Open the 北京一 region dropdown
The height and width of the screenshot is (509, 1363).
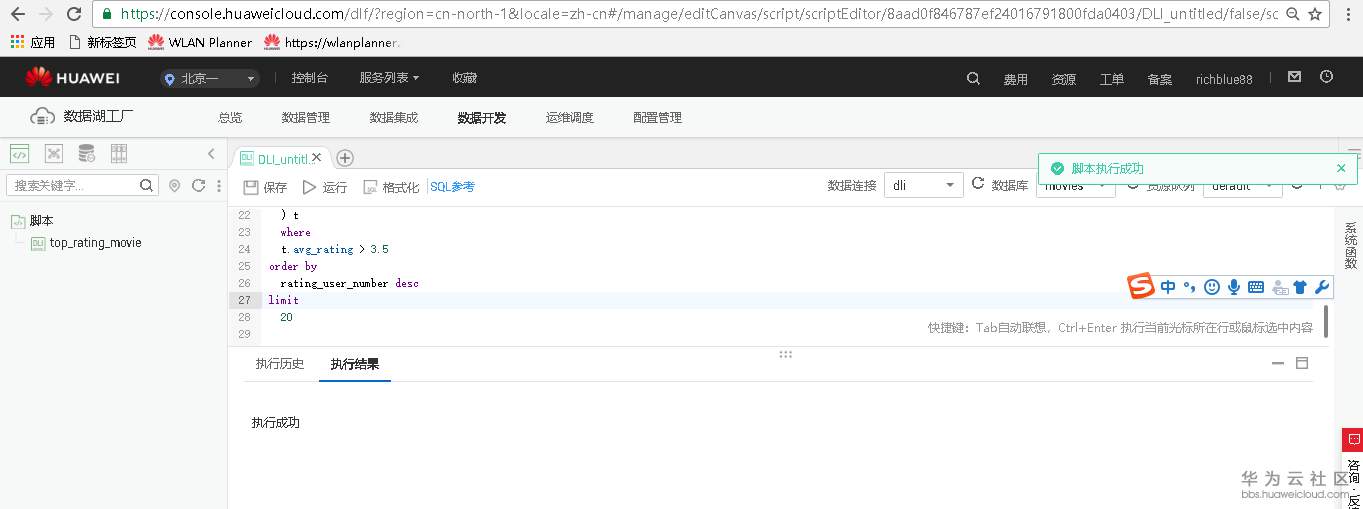coord(210,78)
